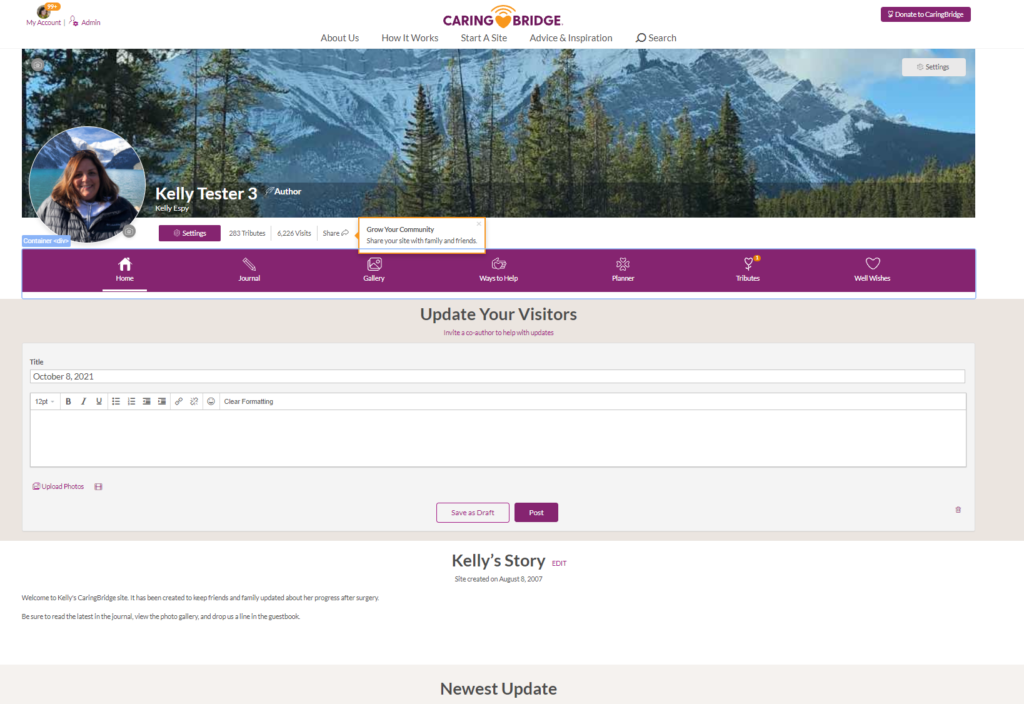This screenshot has width=1024, height=704.
Task: Click Donate to CaringBridge
Action: tap(925, 14)
